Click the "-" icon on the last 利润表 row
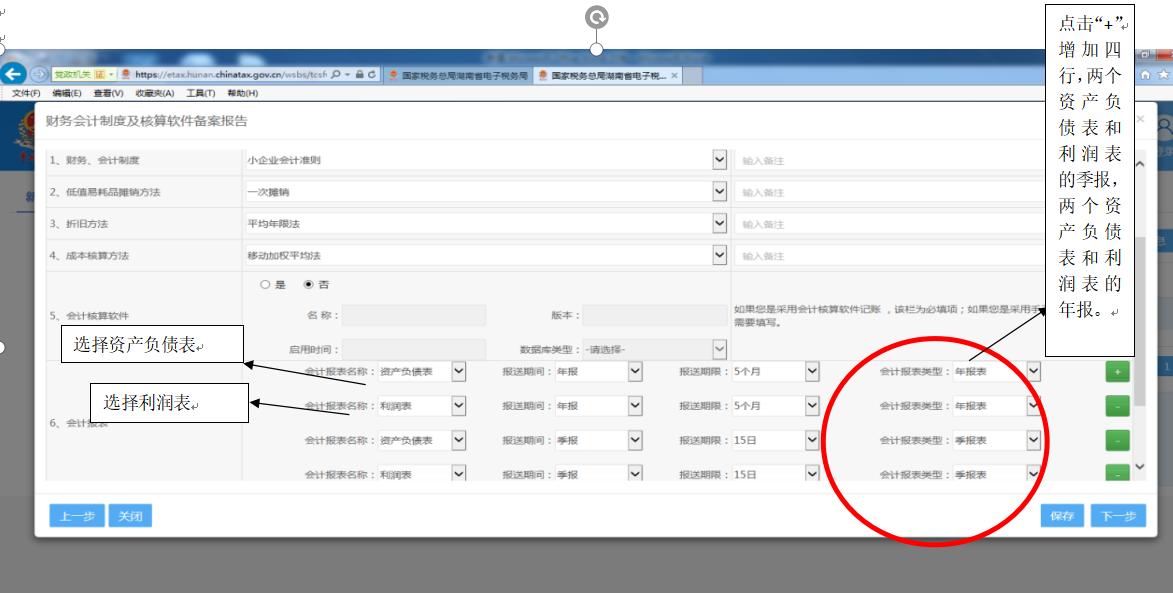Image resolution: width=1173 pixels, height=593 pixels. point(1117,473)
